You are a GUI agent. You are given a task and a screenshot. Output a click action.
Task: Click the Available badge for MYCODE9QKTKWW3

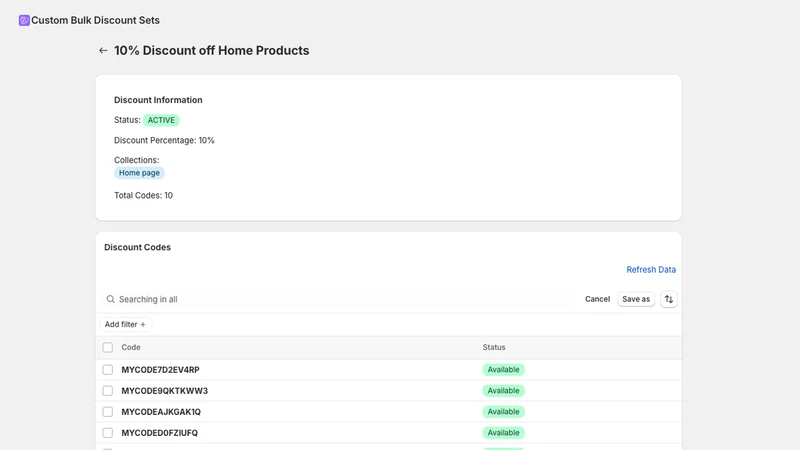[x=503, y=391]
